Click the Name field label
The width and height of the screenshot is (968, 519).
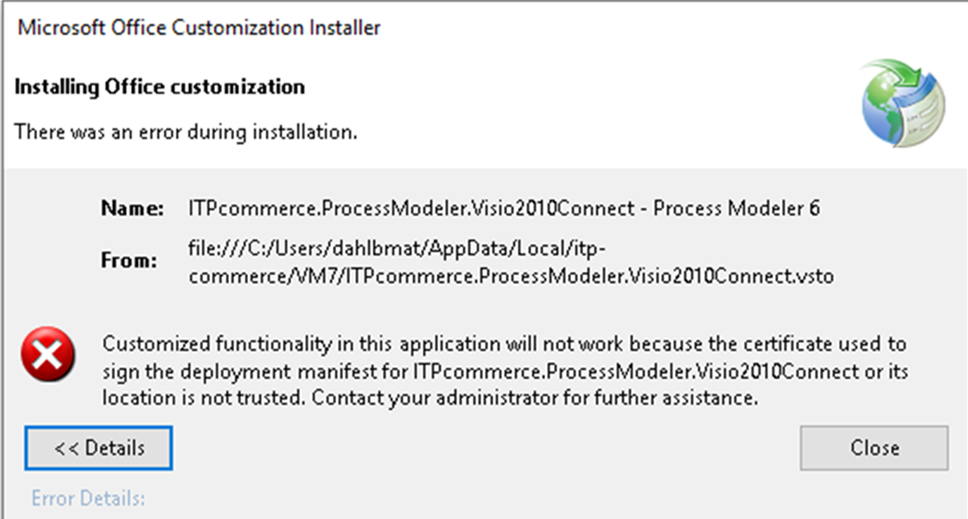pos(133,209)
